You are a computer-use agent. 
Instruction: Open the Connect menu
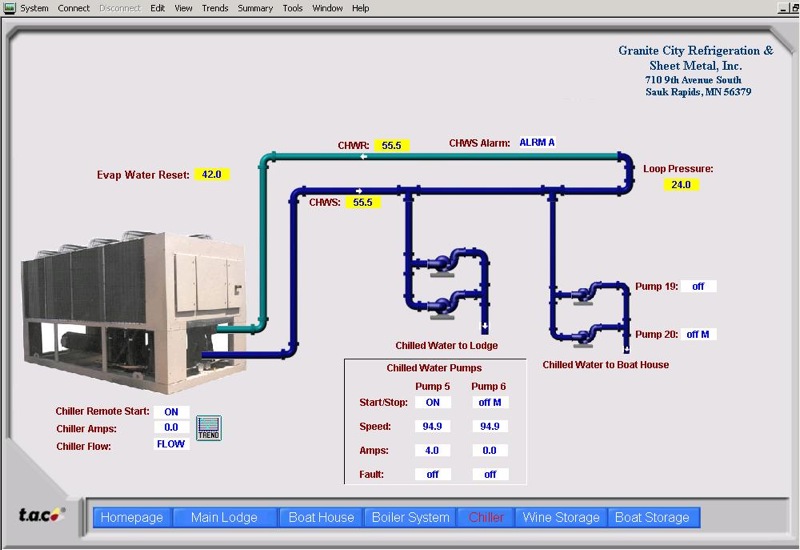click(73, 8)
